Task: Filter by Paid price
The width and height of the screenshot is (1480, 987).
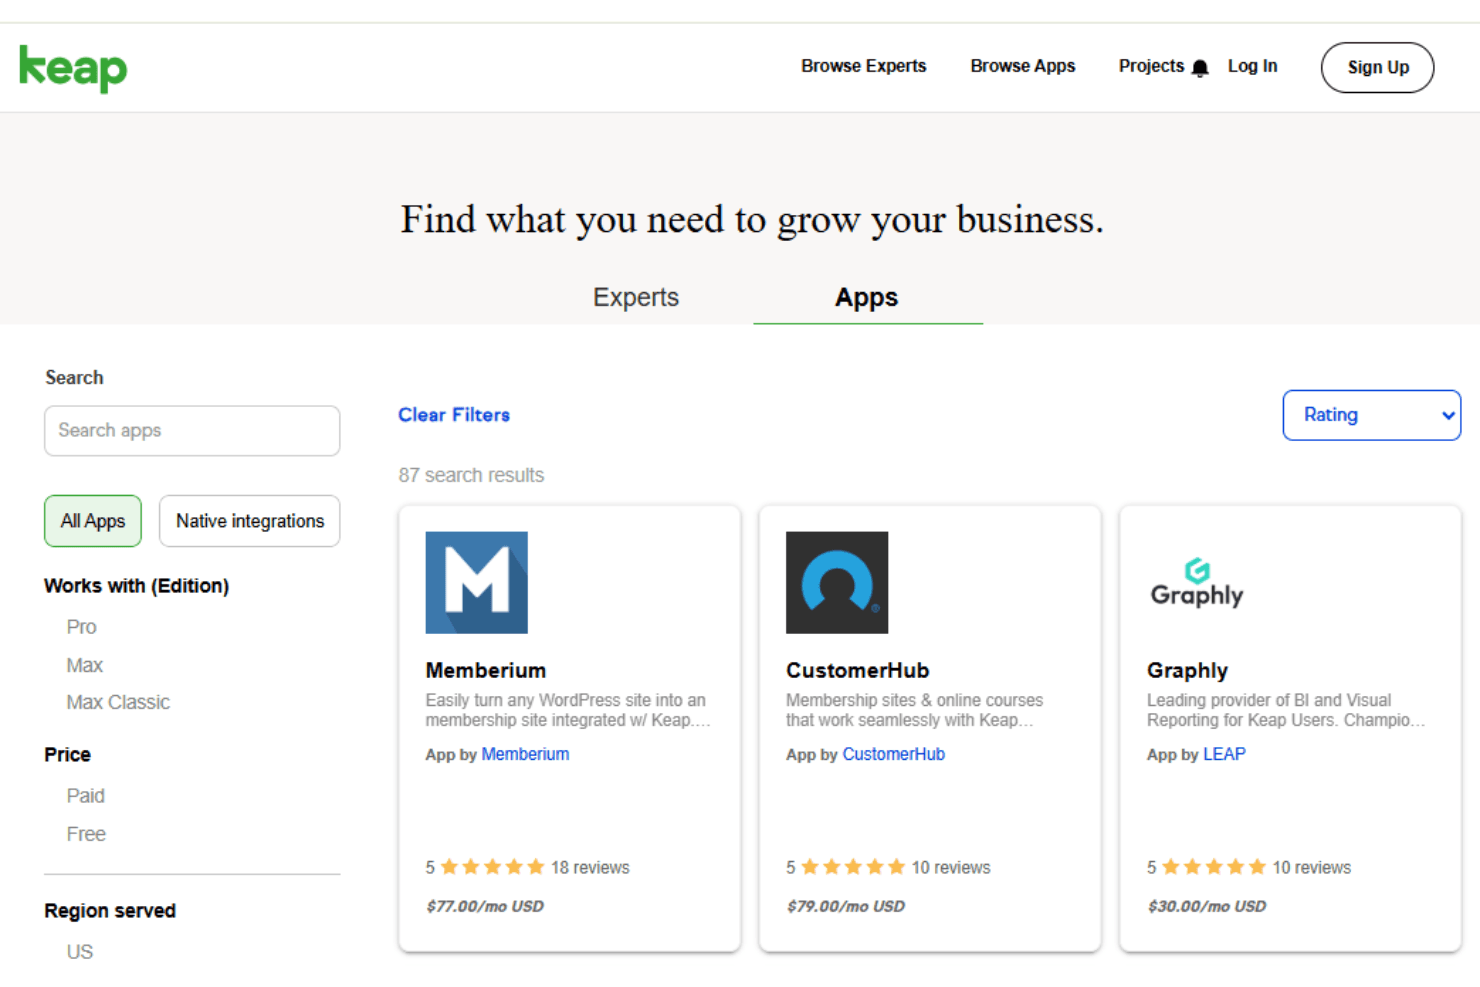Action: coord(86,796)
